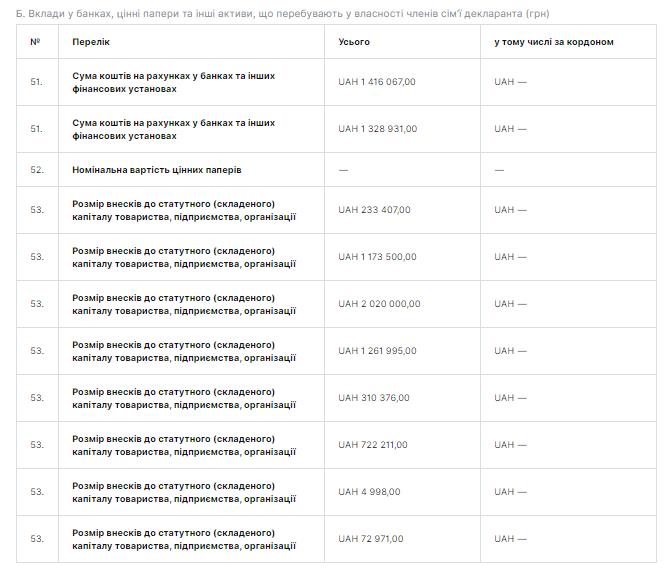Click the bank accounts label beside UAH 1 416 067,00
This screenshot has height=588, width=668.
(174, 82)
